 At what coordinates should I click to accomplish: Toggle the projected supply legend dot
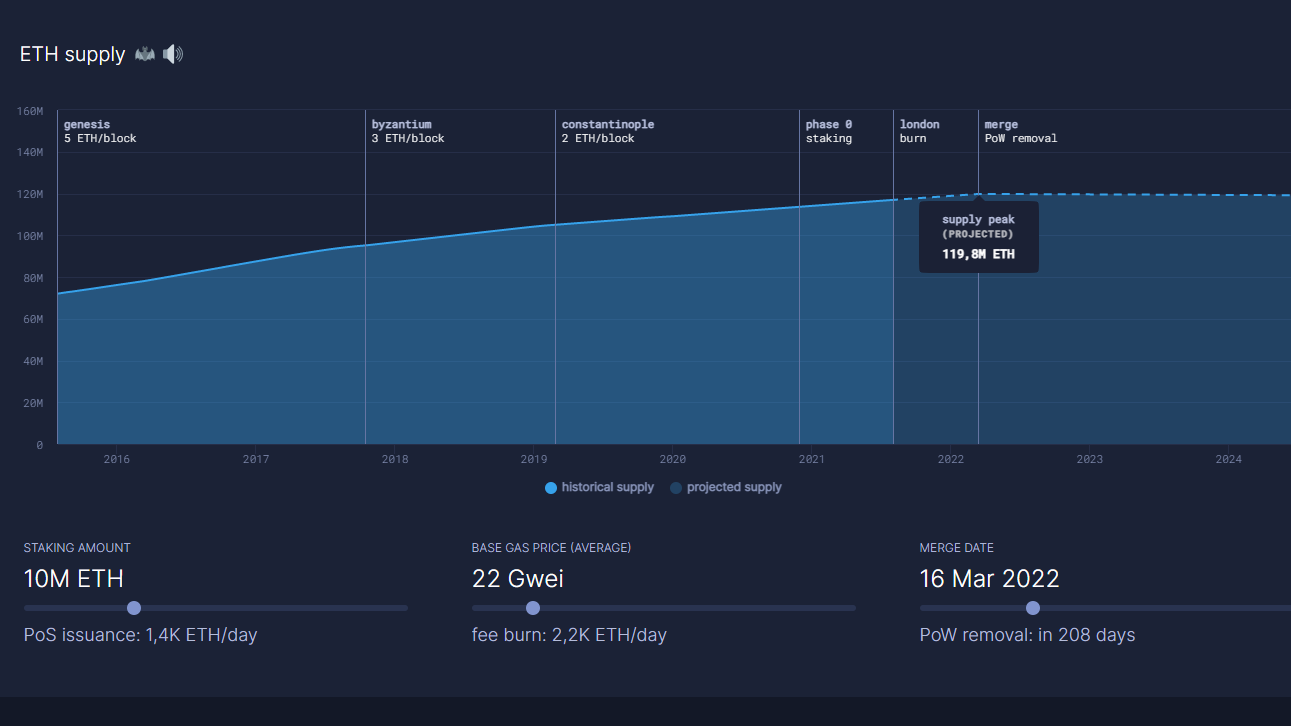(676, 488)
